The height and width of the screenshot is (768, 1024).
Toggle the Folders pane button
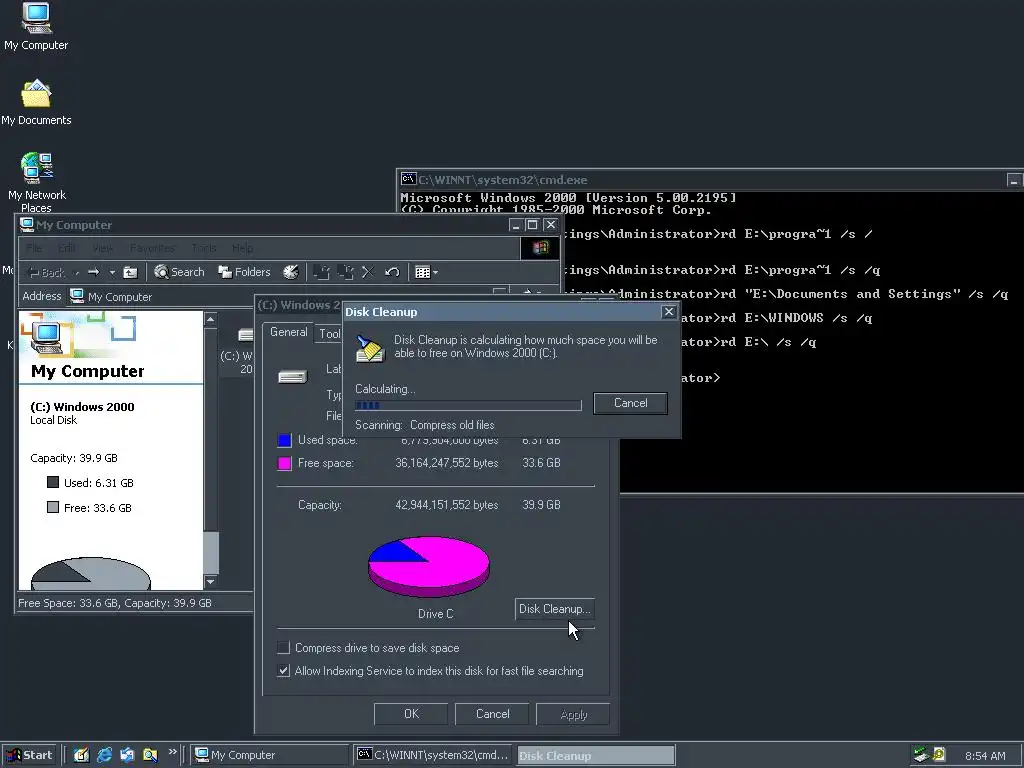tap(244, 272)
